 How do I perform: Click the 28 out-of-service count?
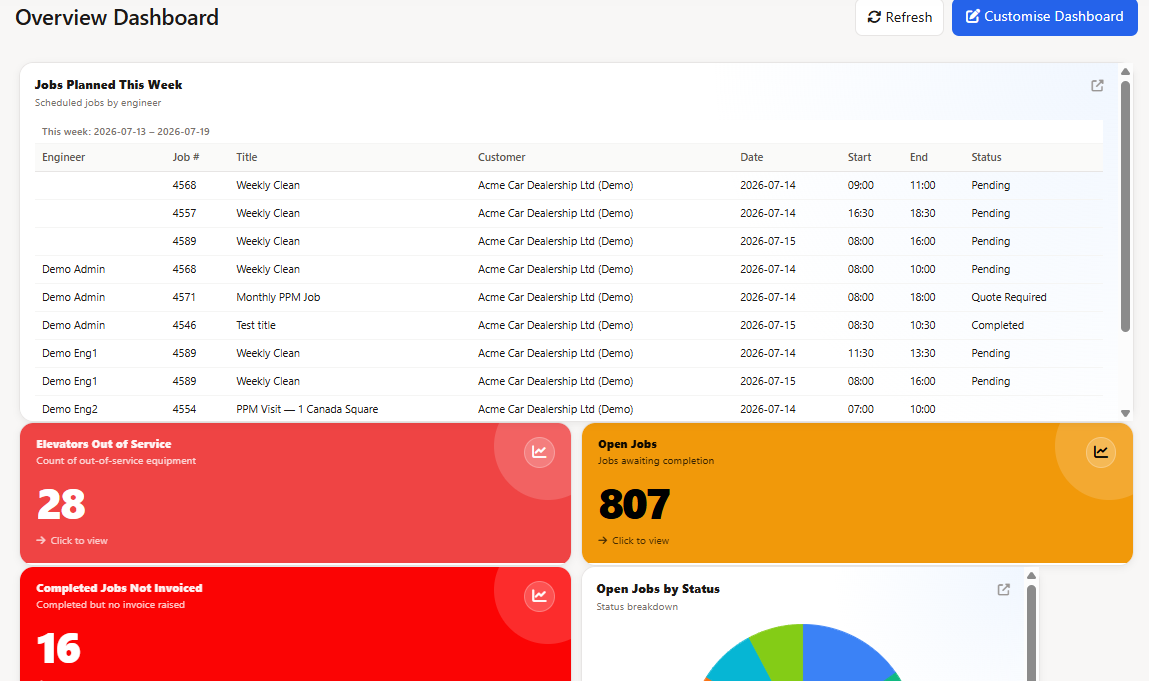click(62, 504)
